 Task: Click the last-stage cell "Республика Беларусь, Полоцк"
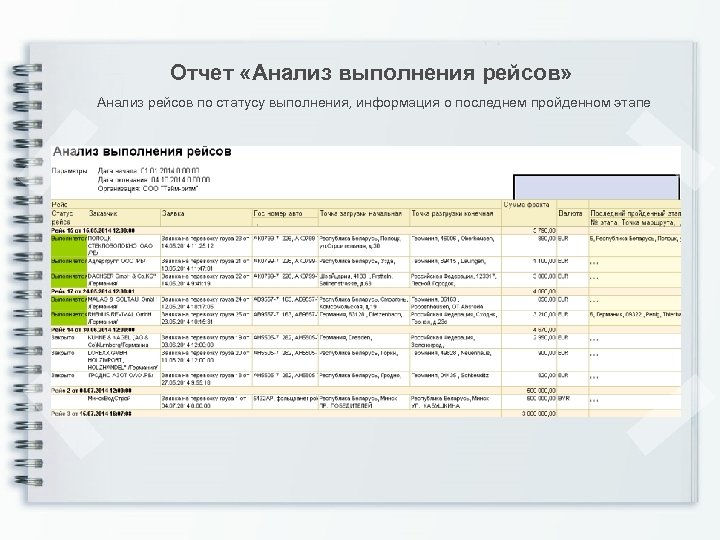point(635,246)
